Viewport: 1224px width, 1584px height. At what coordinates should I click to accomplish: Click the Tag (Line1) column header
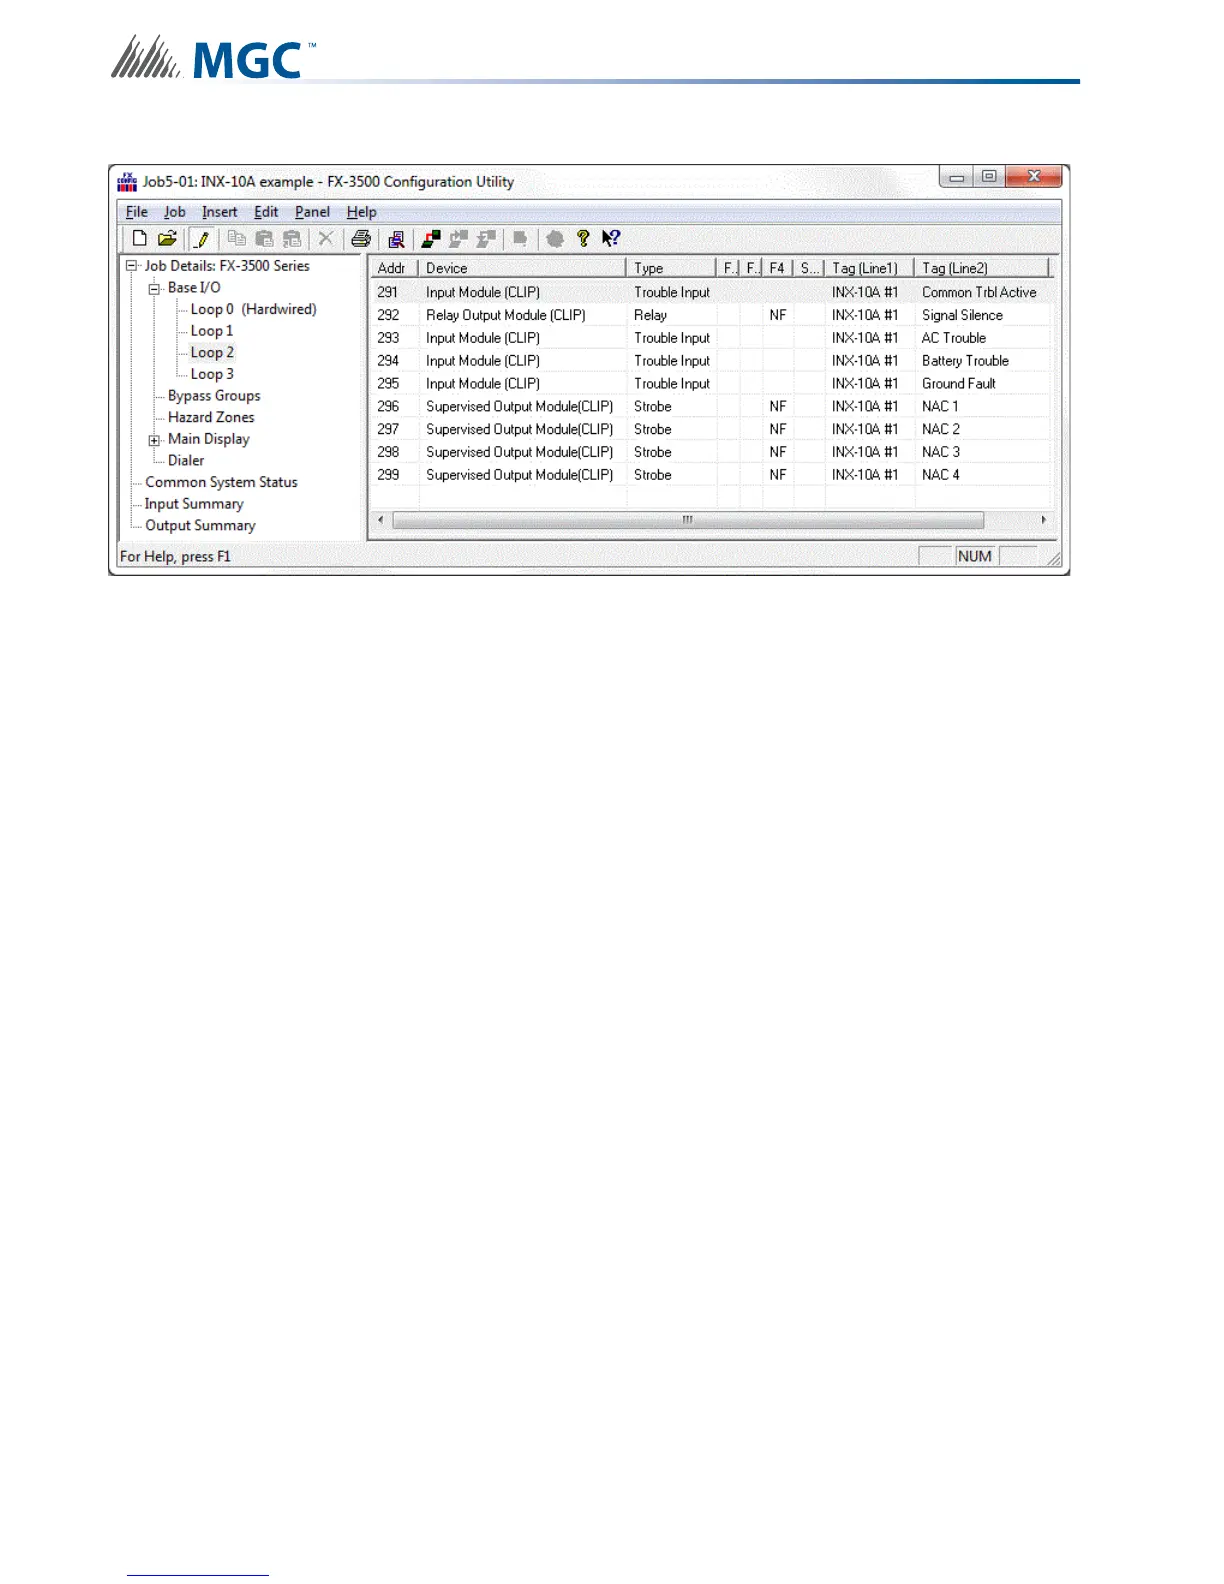click(866, 268)
